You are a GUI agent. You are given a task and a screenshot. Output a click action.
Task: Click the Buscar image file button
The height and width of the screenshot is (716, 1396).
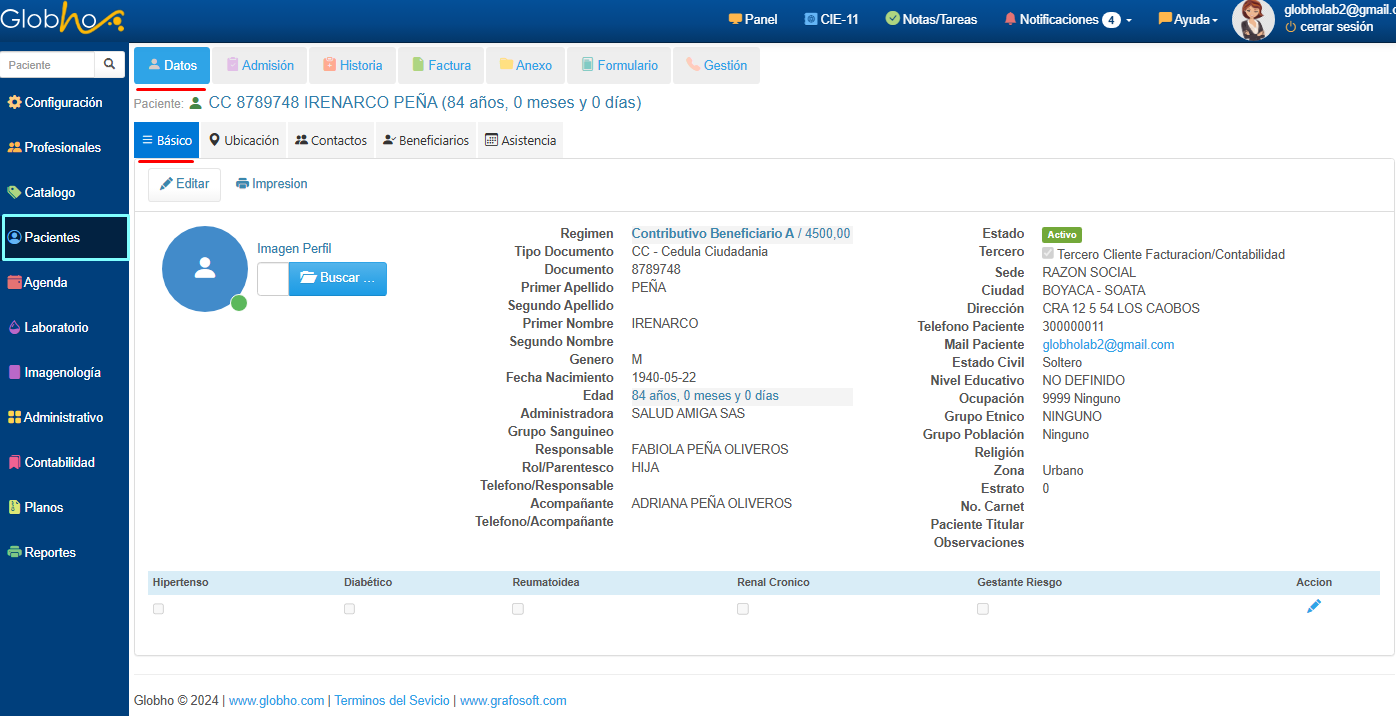pos(337,278)
